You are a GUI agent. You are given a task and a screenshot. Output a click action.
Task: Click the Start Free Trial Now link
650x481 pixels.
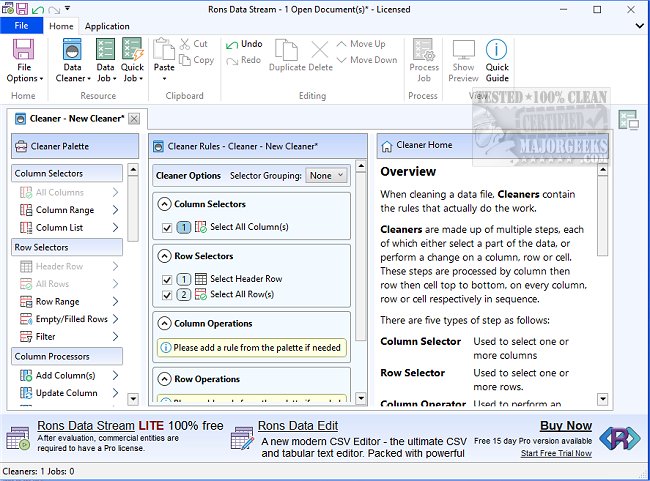(556, 453)
